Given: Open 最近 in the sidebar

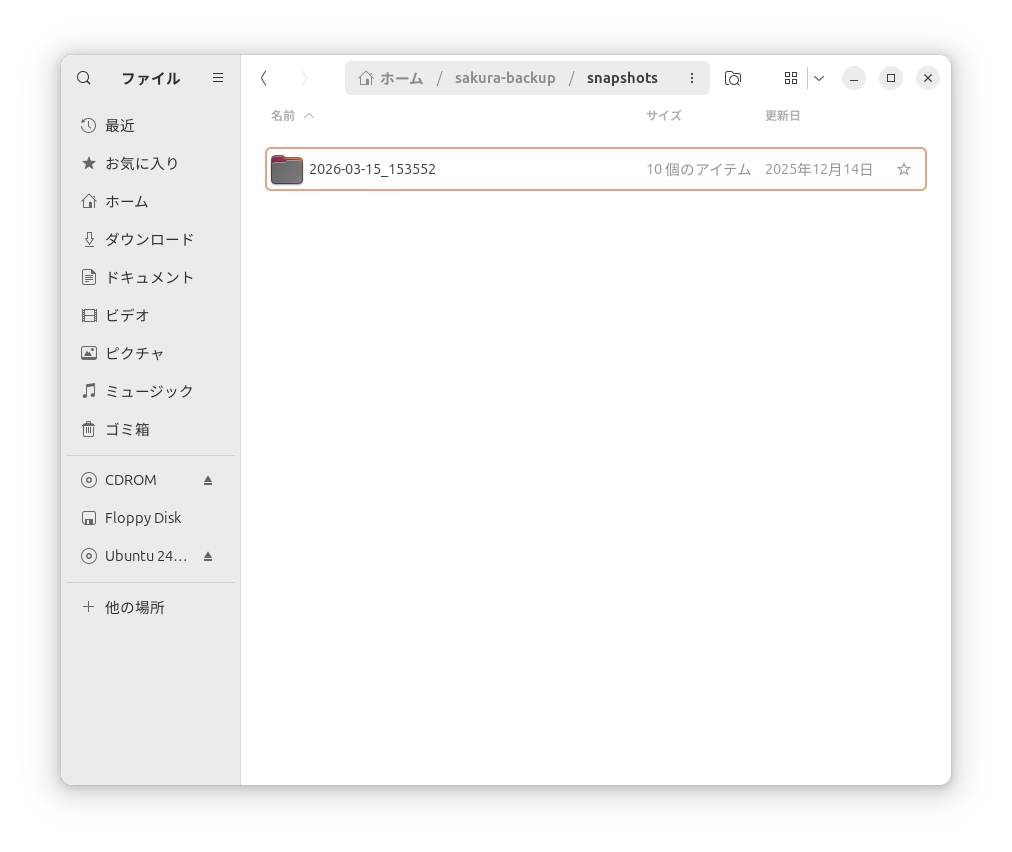Looking at the screenshot, I should (120, 126).
